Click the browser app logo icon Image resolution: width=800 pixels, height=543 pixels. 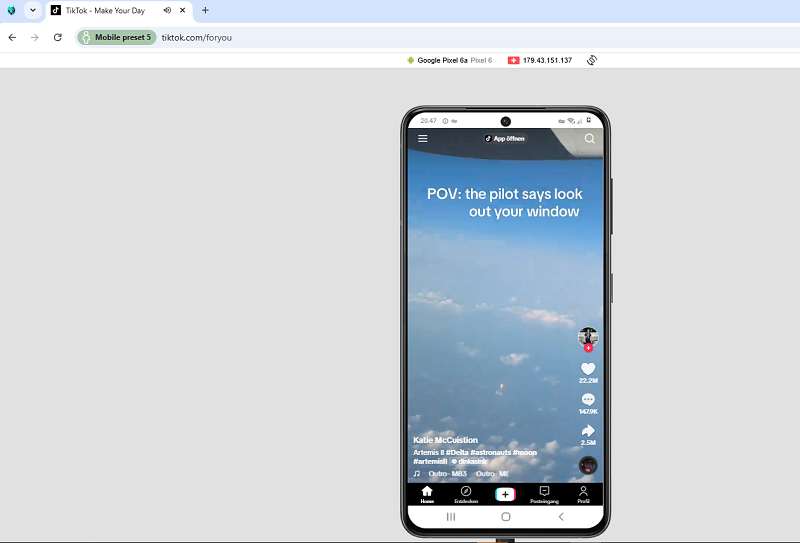pos(11,10)
